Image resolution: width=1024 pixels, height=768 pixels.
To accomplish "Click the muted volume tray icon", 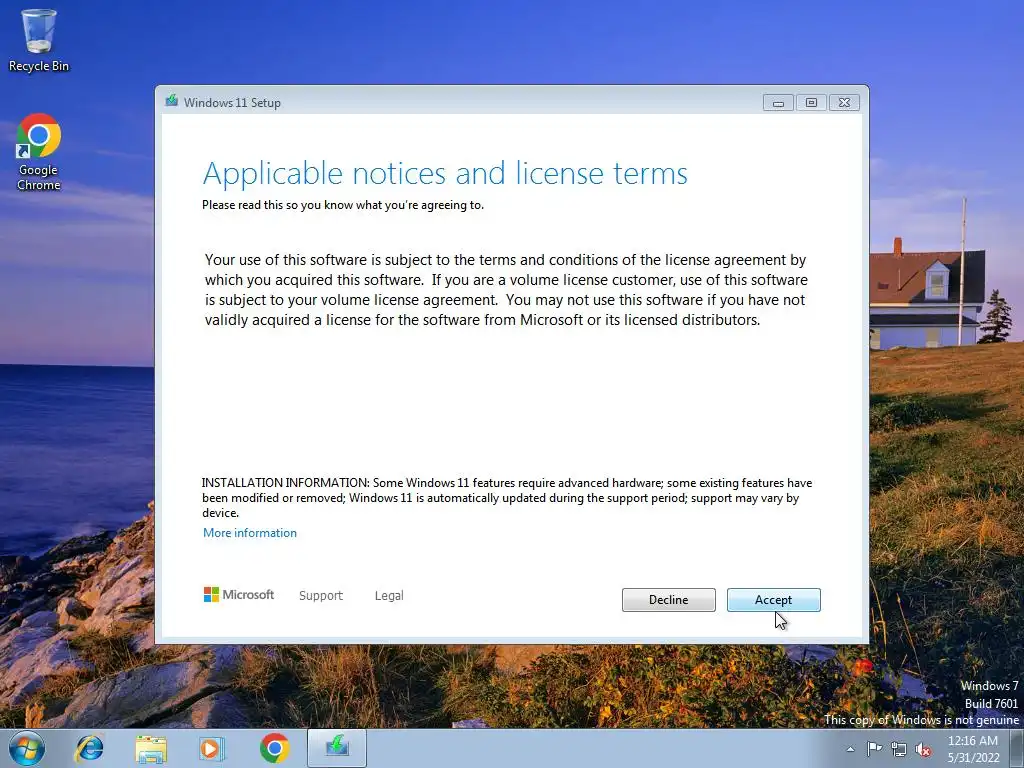I will click(923, 750).
